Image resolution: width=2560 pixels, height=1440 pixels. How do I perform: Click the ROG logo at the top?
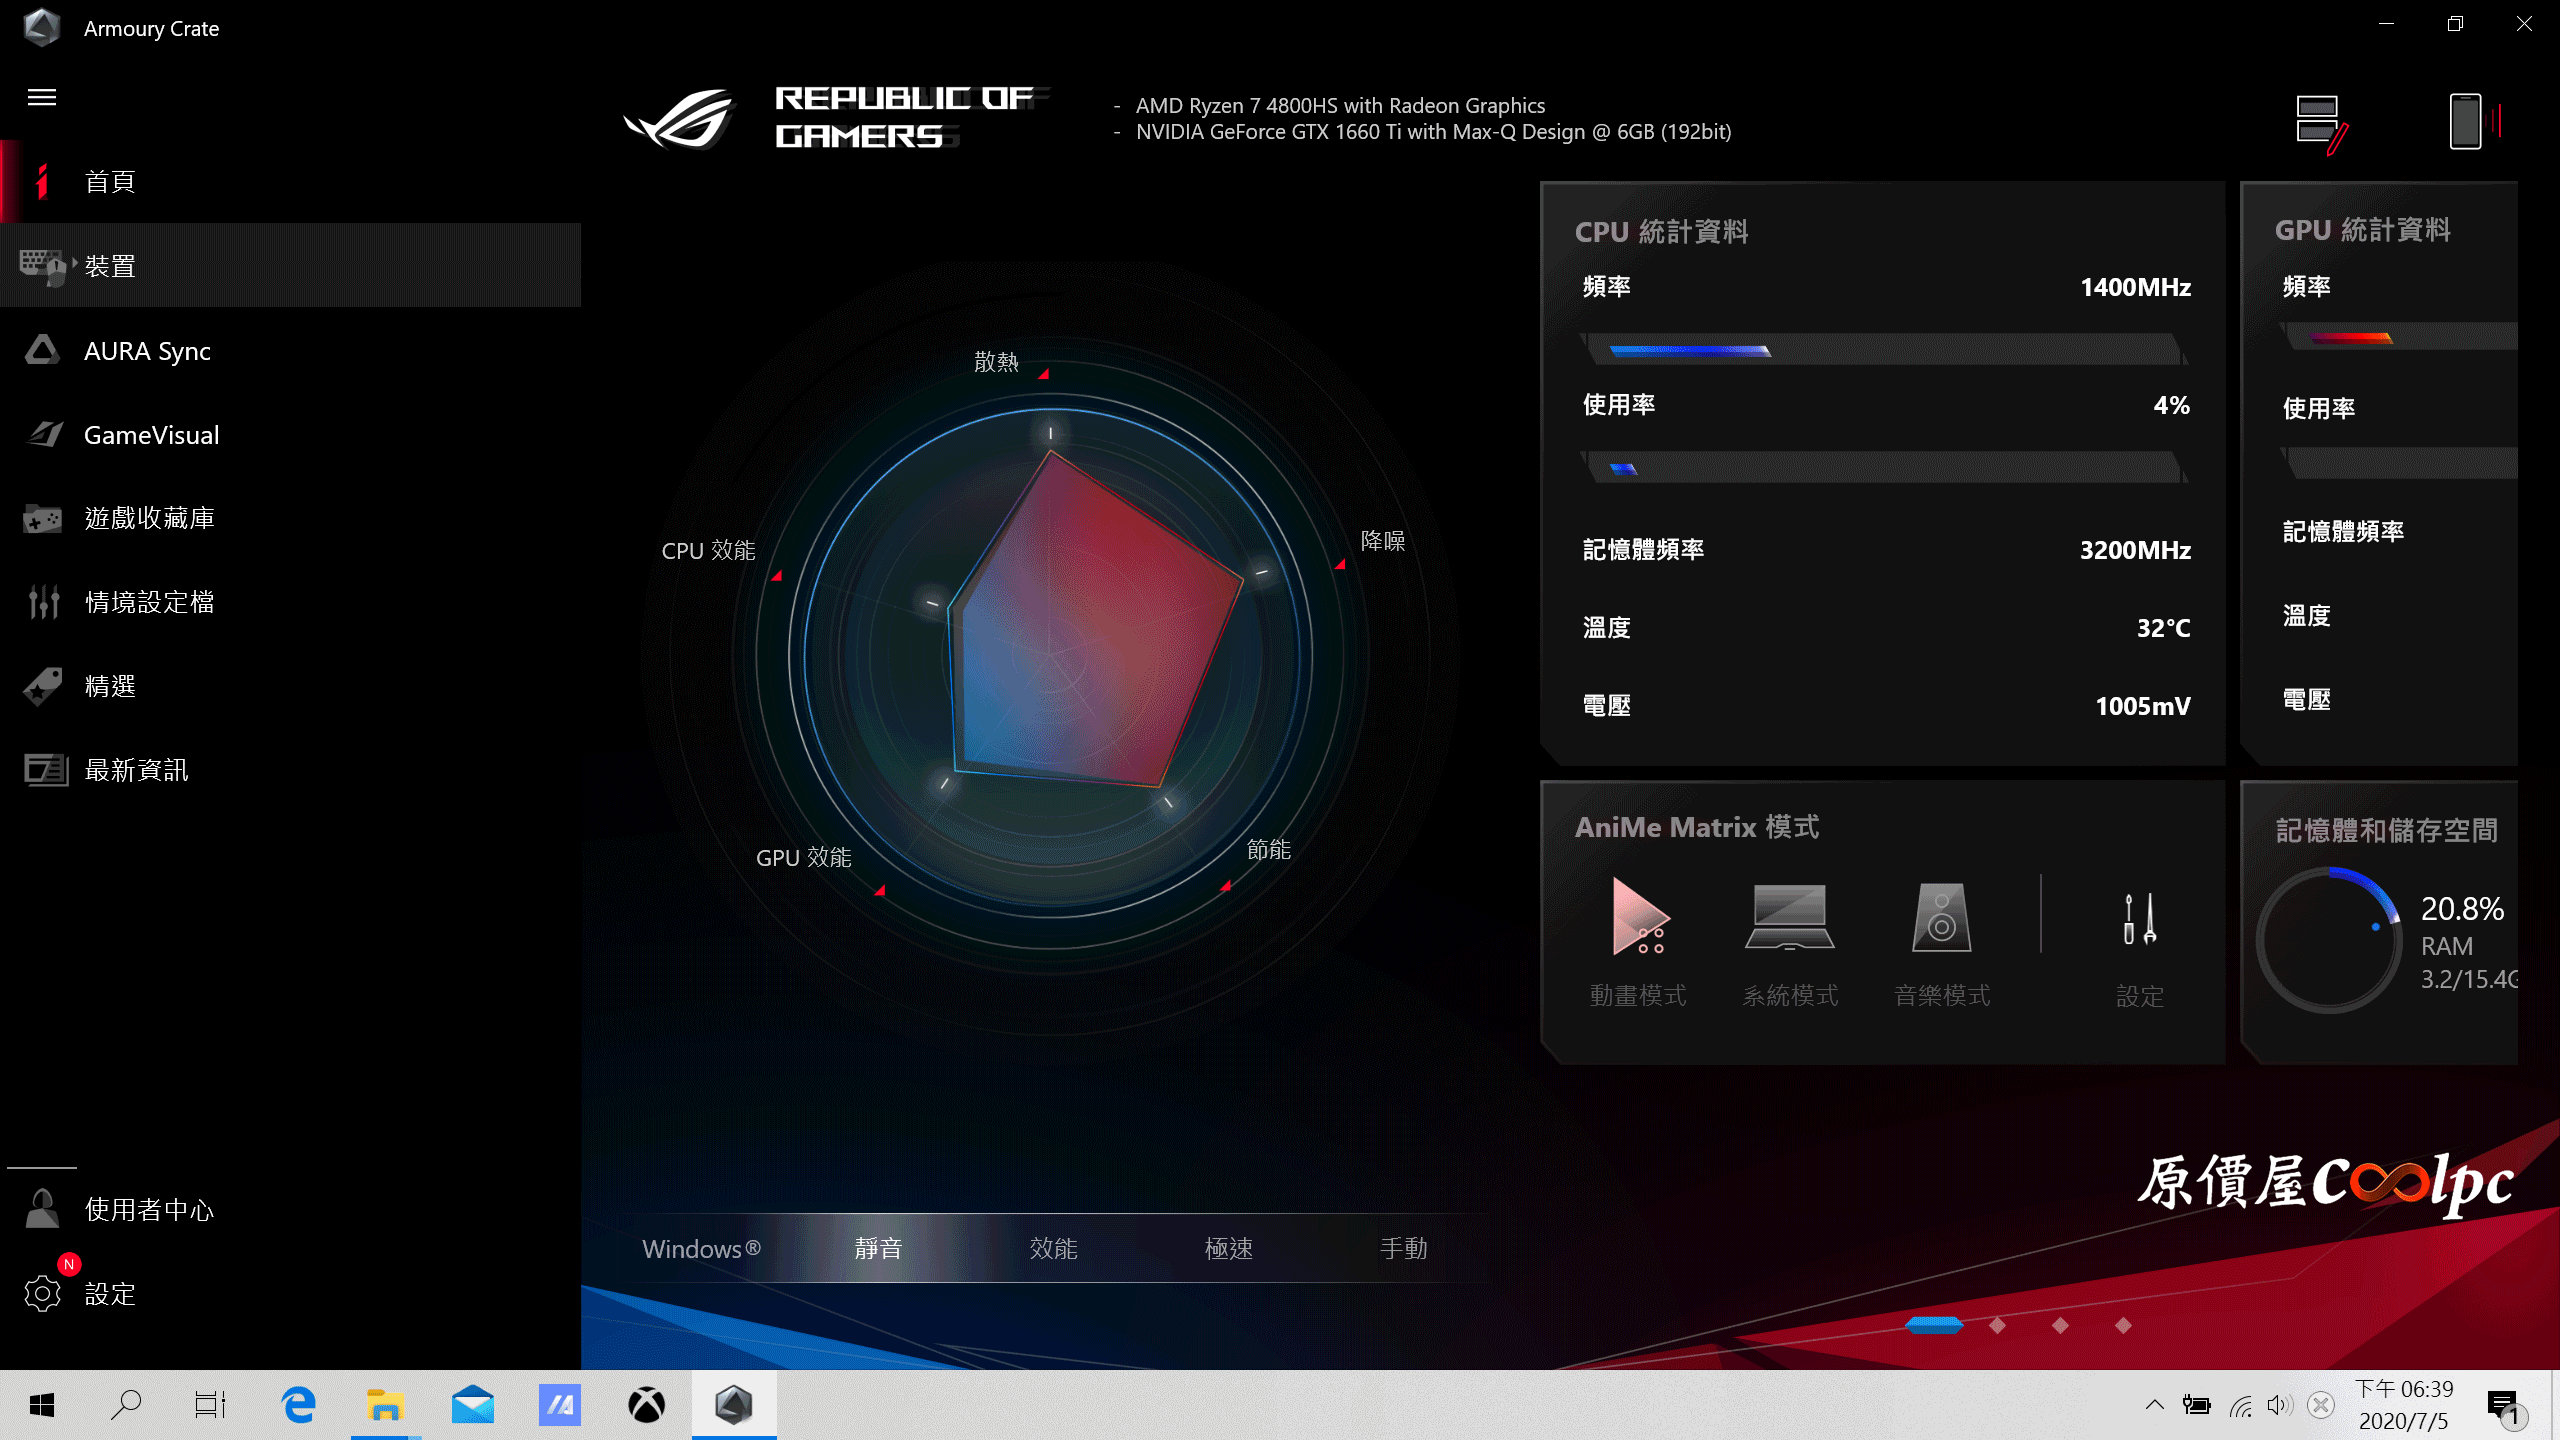pyautogui.click(x=680, y=118)
